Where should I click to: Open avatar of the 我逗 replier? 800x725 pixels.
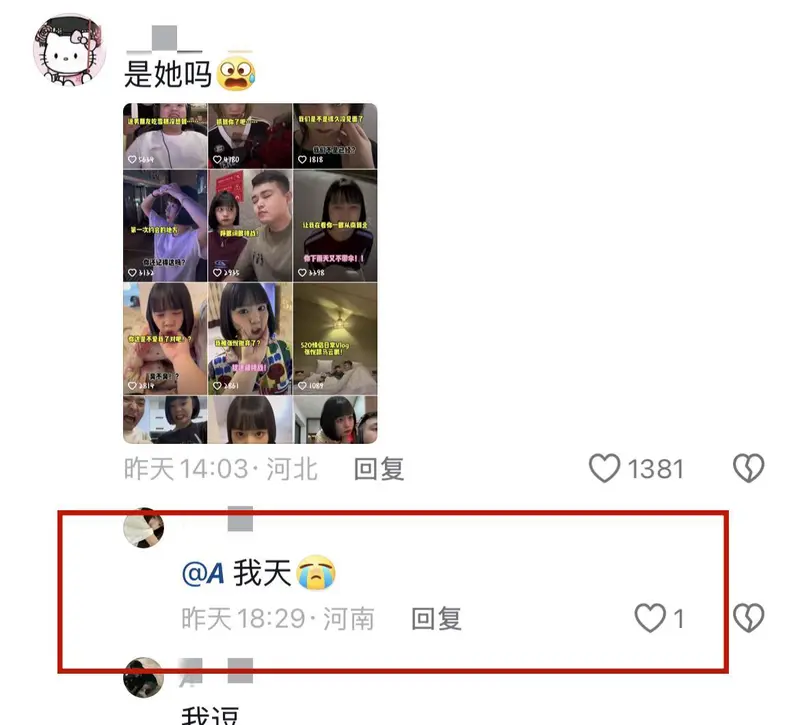click(x=144, y=678)
